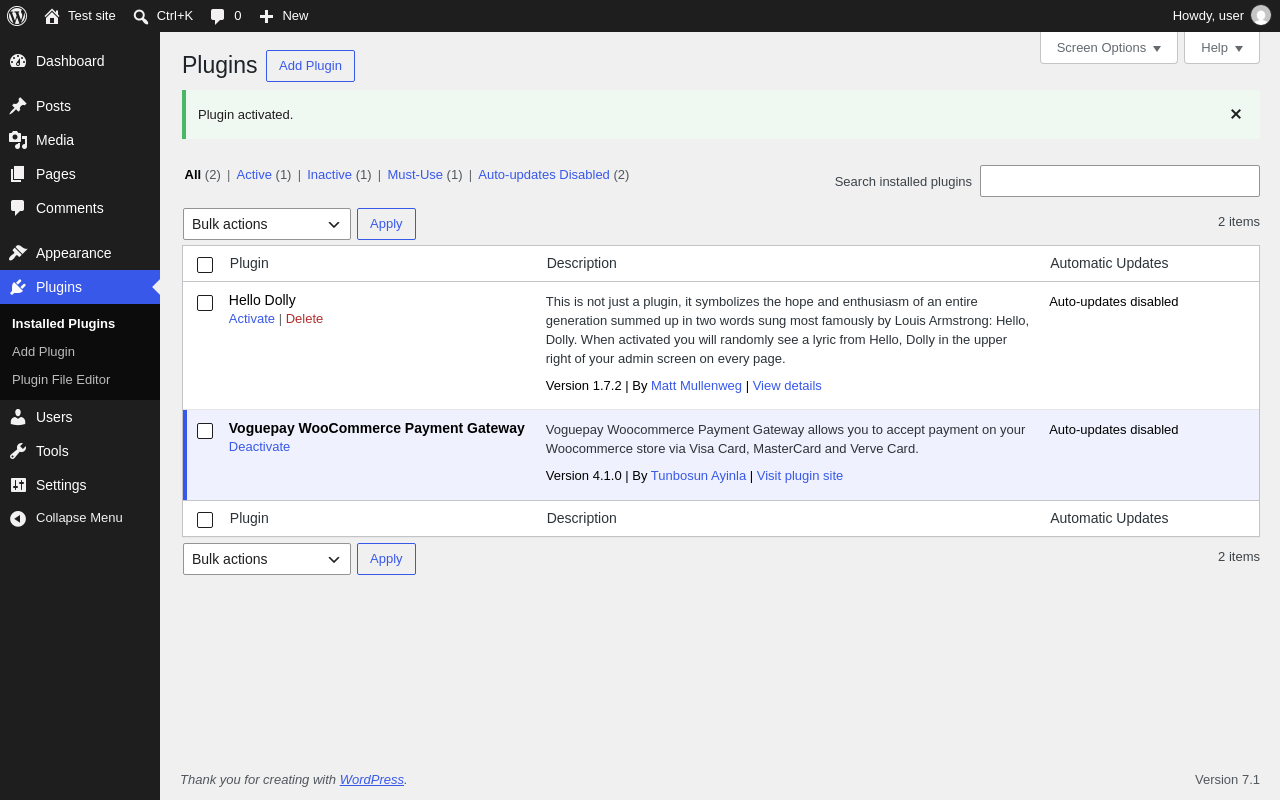Image resolution: width=1280 pixels, height=800 pixels.
Task: Open comments bubble icon in admin bar
Action: 218,16
